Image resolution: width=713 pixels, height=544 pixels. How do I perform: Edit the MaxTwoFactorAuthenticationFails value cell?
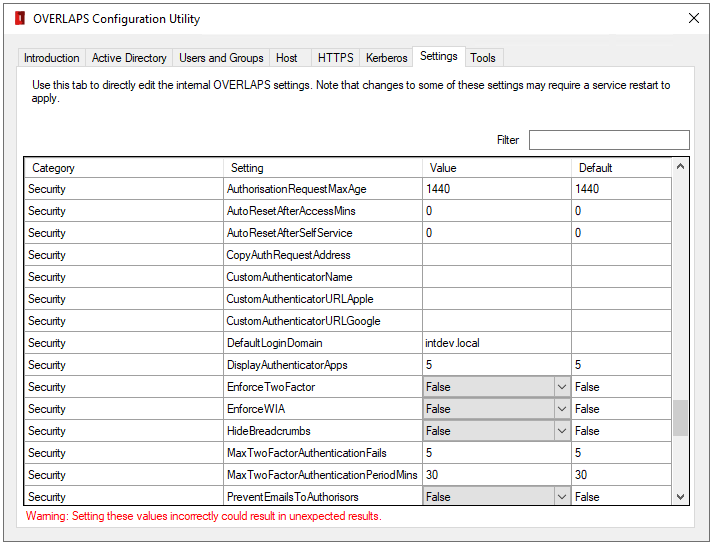point(497,453)
